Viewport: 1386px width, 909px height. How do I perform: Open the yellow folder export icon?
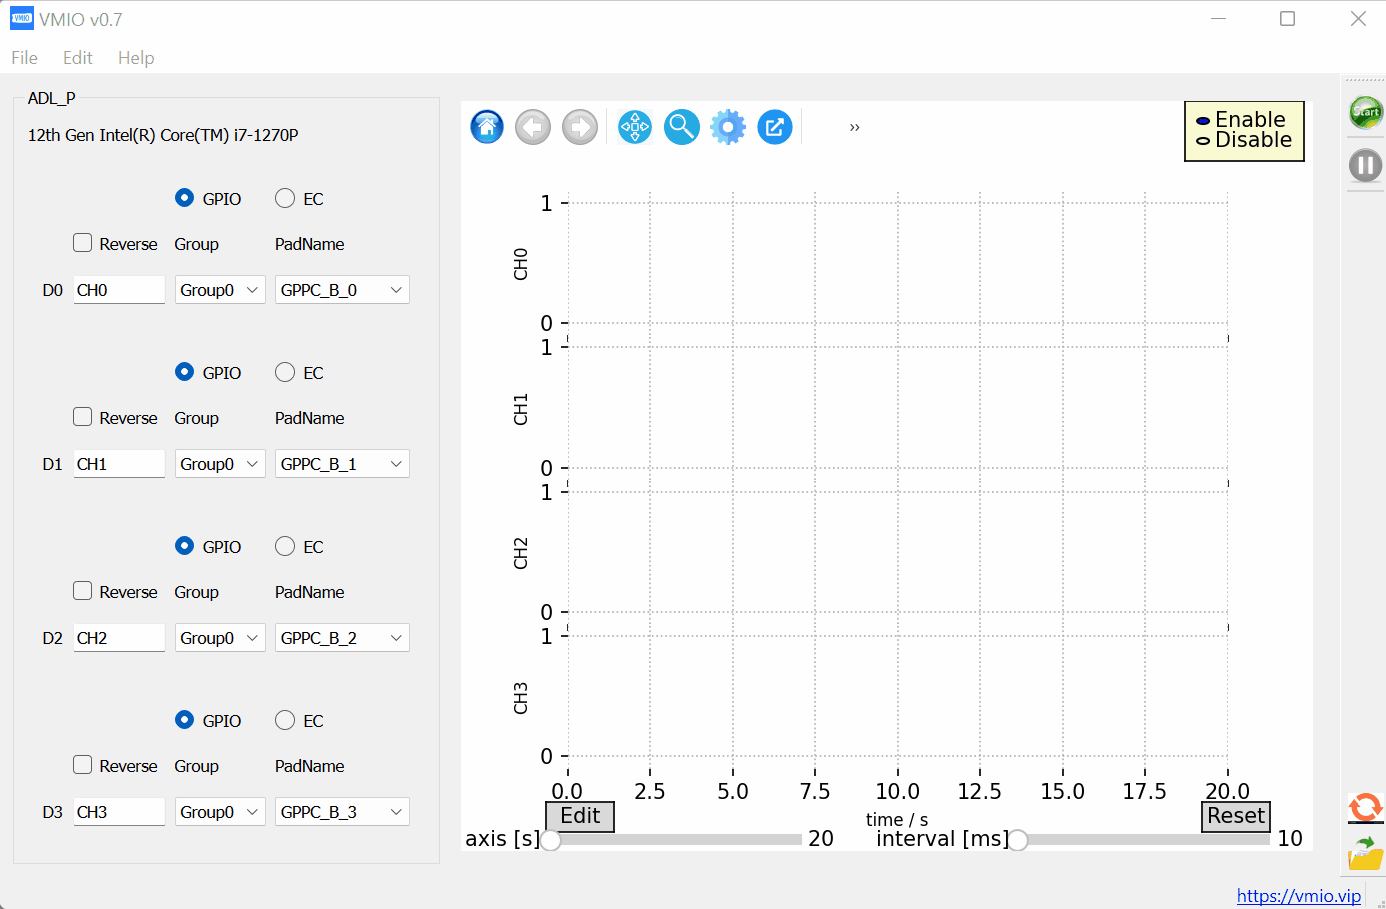(x=1366, y=853)
